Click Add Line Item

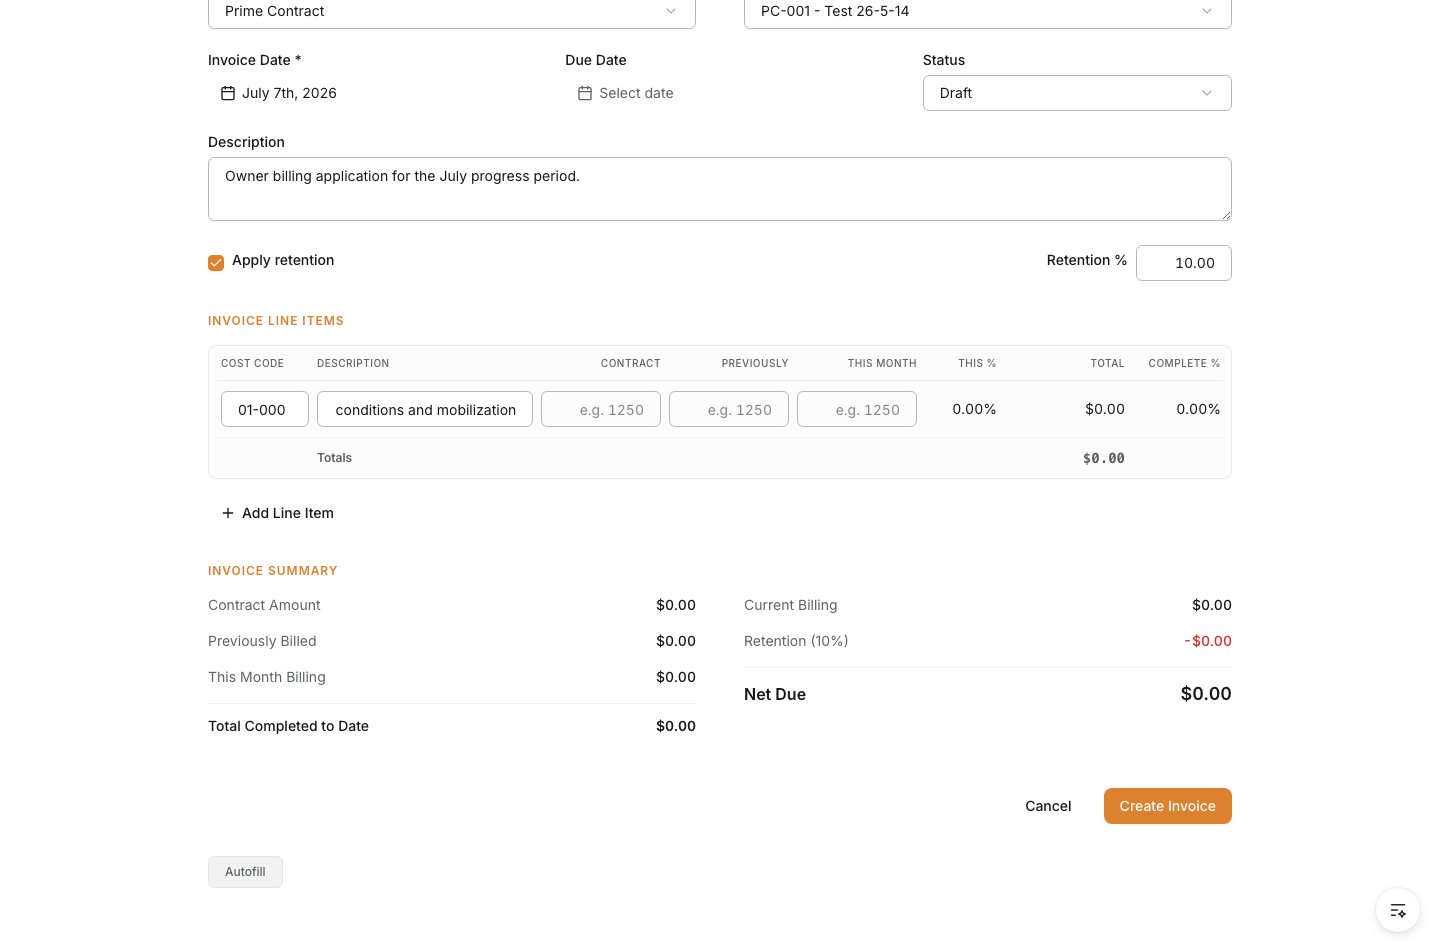click(278, 513)
